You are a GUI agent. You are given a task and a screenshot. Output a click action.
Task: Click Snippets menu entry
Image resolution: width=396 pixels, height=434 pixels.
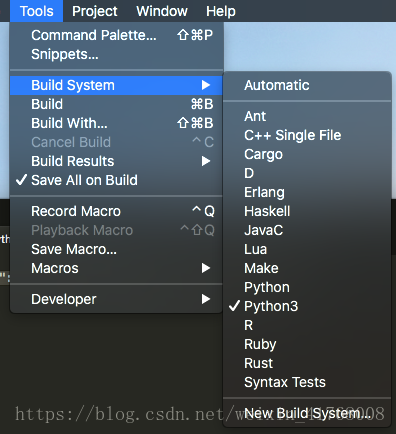pyautogui.click(x=116, y=54)
